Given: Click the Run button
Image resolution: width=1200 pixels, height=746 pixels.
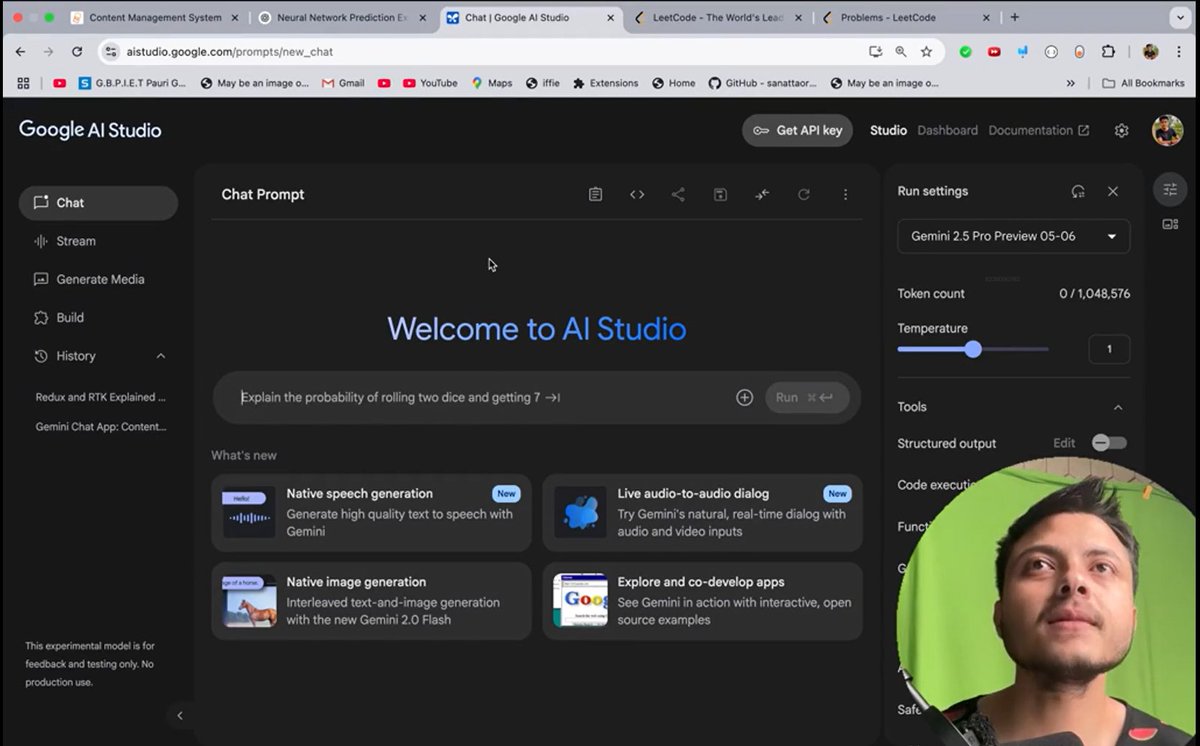Looking at the screenshot, I should pos(807,397).
